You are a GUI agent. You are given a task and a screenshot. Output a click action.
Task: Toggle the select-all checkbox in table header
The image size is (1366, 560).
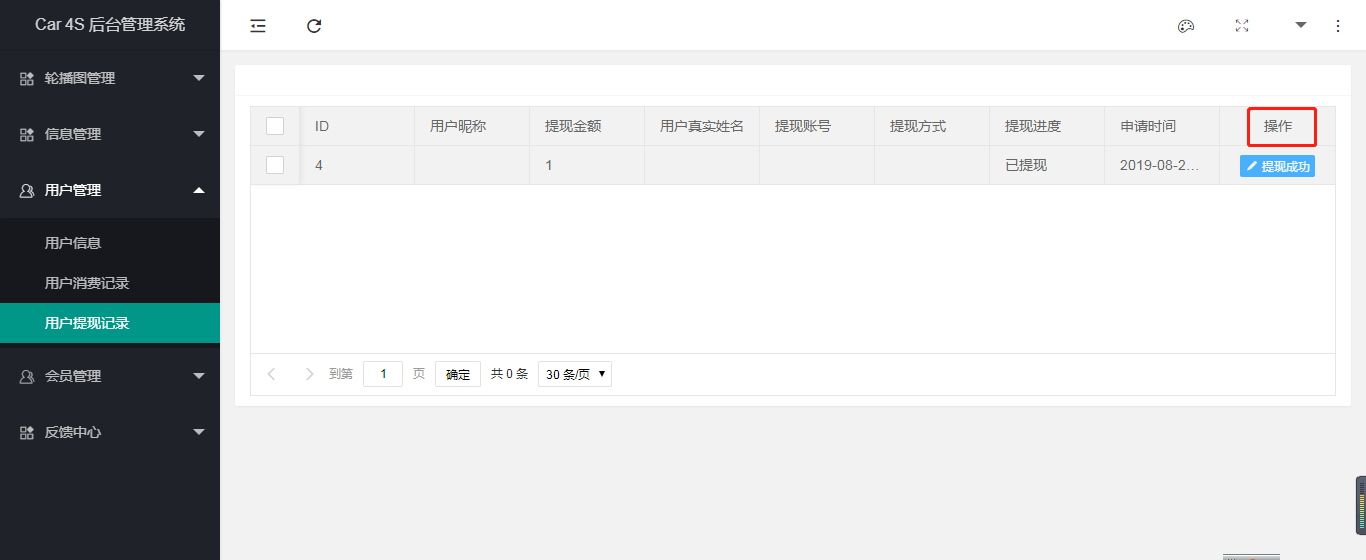click(x=275, y=126)
